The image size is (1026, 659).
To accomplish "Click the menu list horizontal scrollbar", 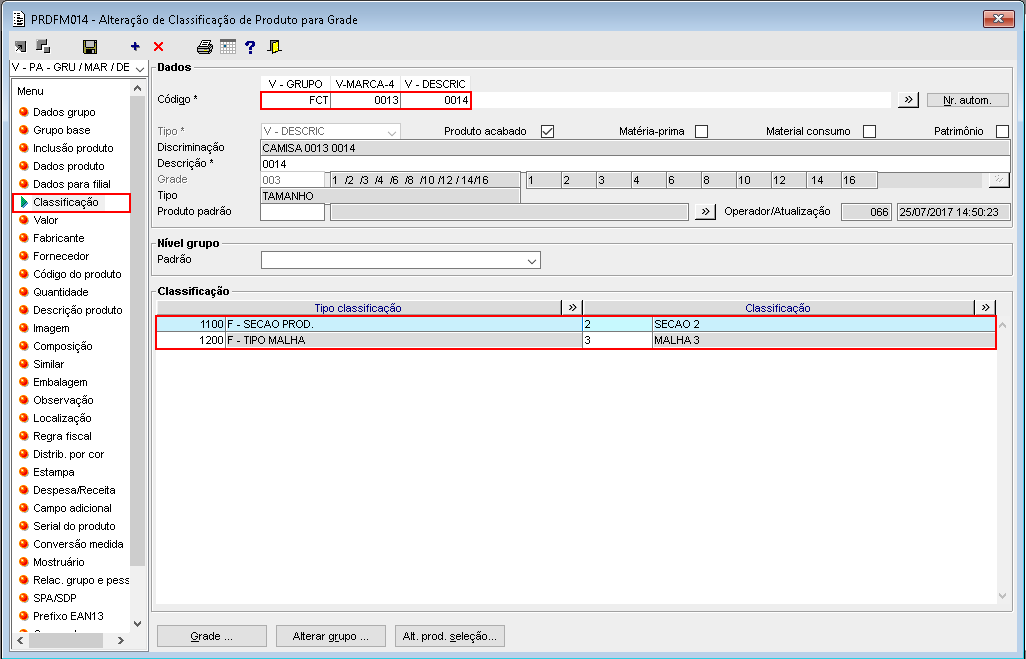I will point(71,640).
